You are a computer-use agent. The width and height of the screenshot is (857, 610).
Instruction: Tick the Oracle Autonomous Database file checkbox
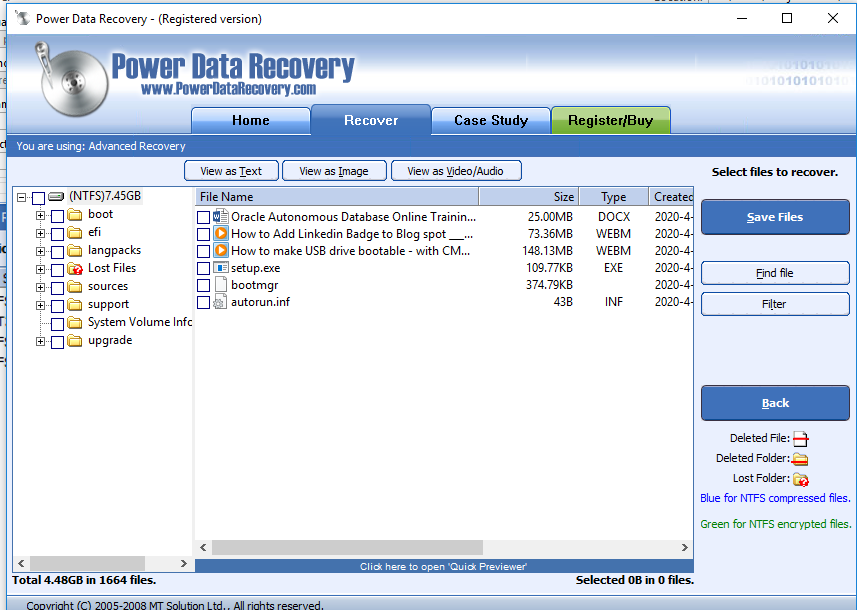click(203, 218)
